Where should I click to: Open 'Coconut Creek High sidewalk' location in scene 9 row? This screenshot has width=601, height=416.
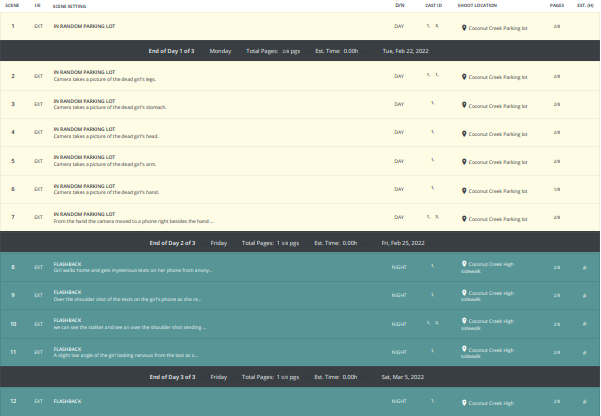(x=487, y=296)
